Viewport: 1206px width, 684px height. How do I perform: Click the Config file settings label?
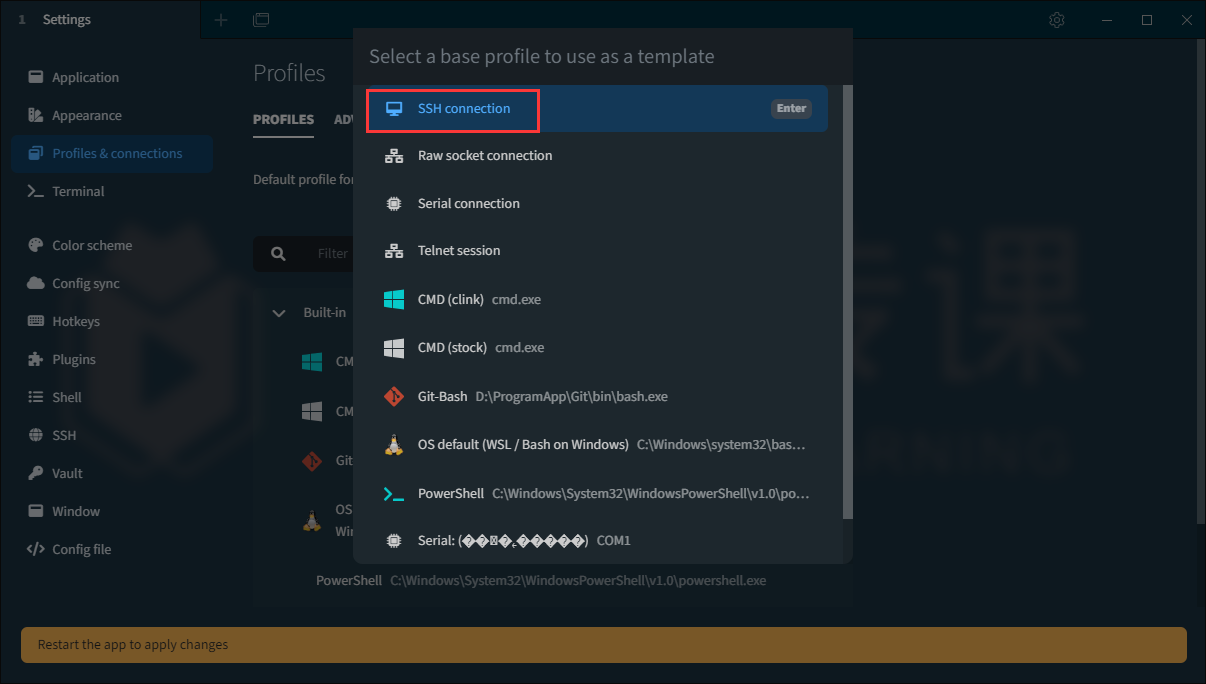pyautogui.click(x=82, y=549)
